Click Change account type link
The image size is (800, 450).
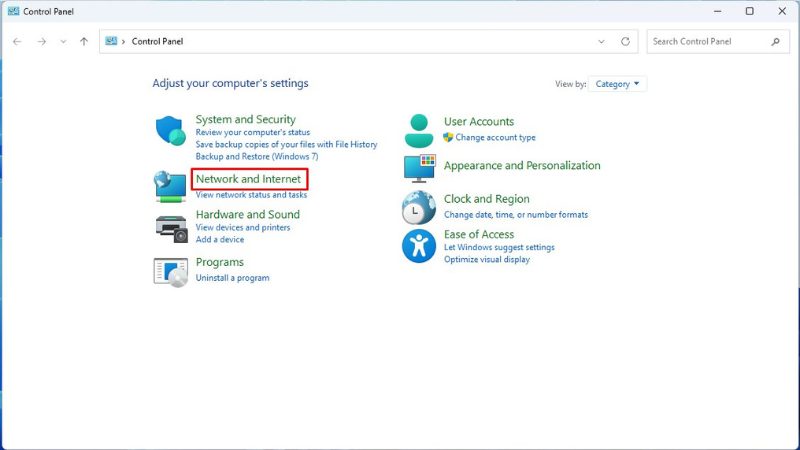pos(495,137)
